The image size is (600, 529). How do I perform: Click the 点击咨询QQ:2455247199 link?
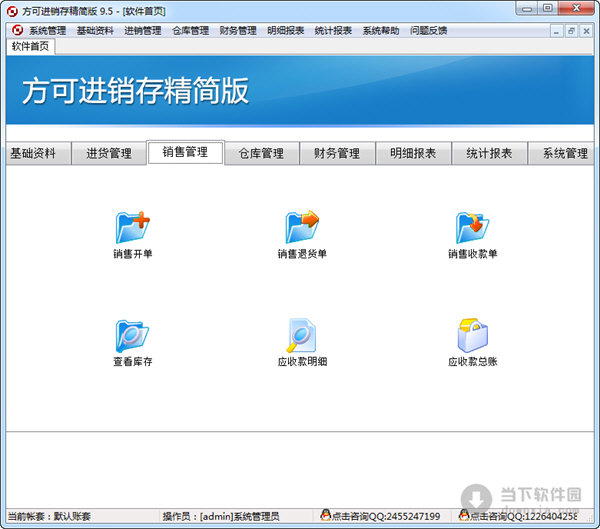pos(386,516)
